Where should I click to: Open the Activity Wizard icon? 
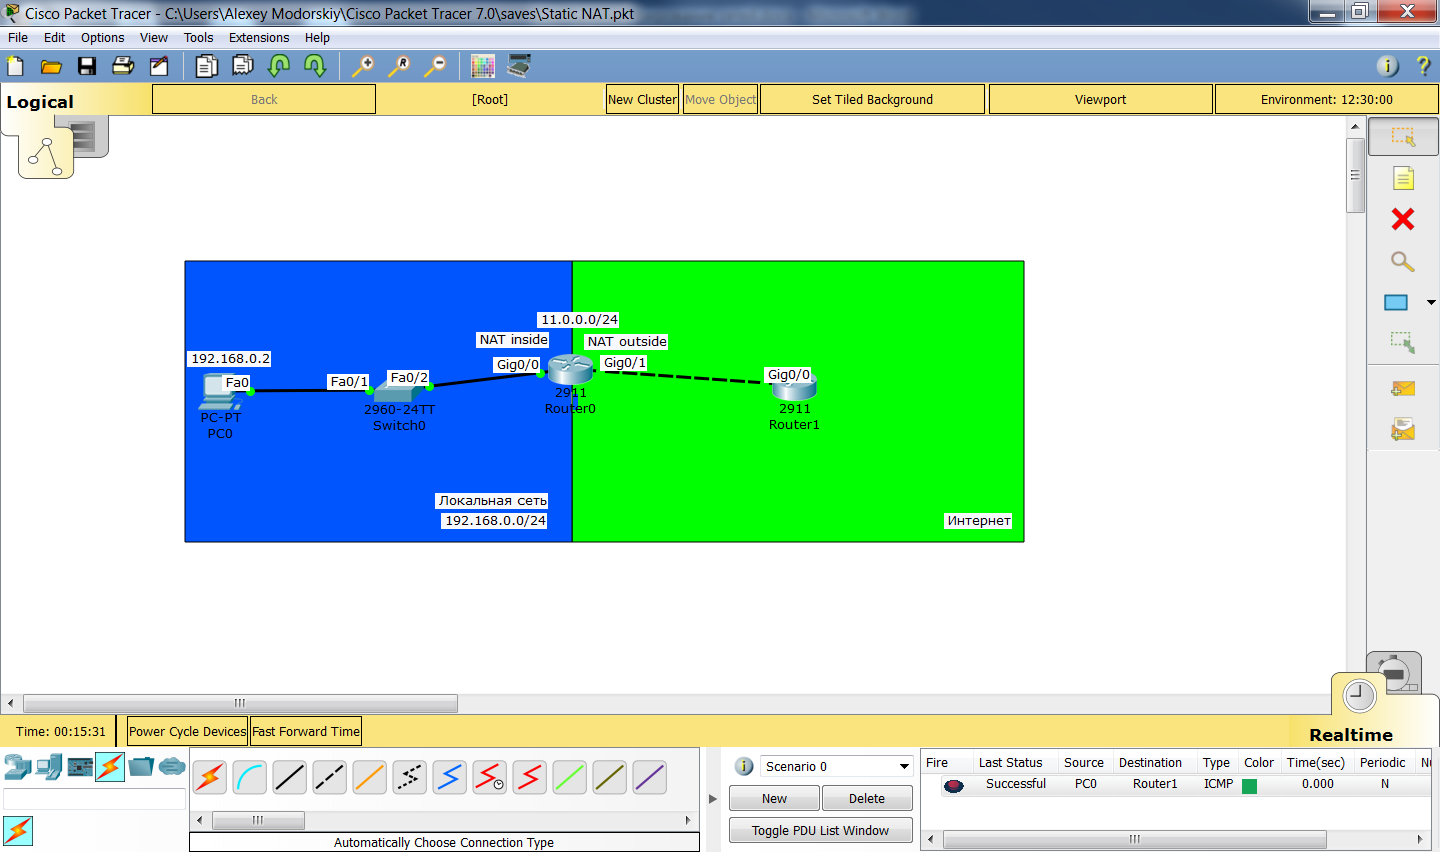tap(159, 66)
